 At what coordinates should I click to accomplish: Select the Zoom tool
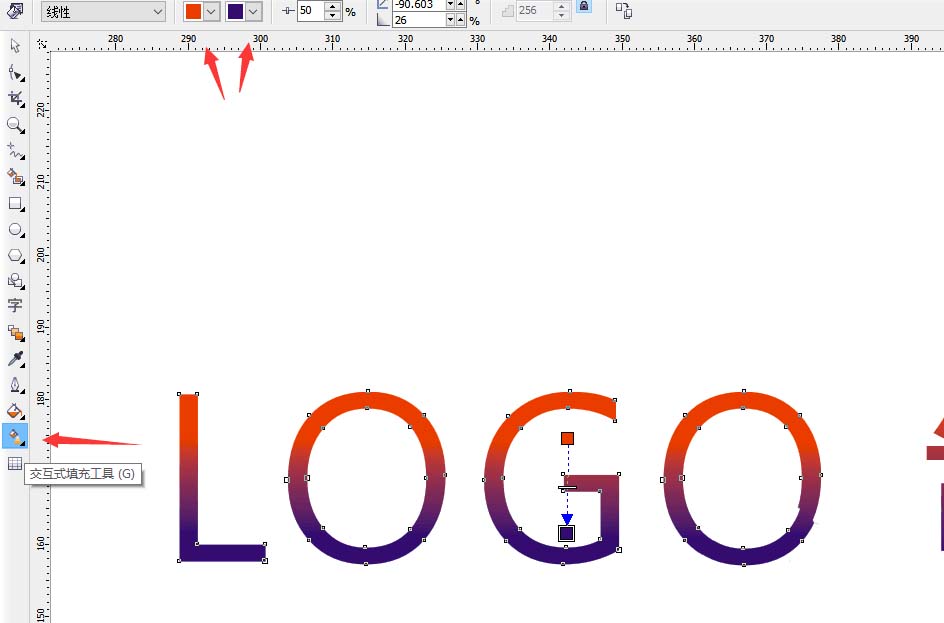tap(14, 125)
